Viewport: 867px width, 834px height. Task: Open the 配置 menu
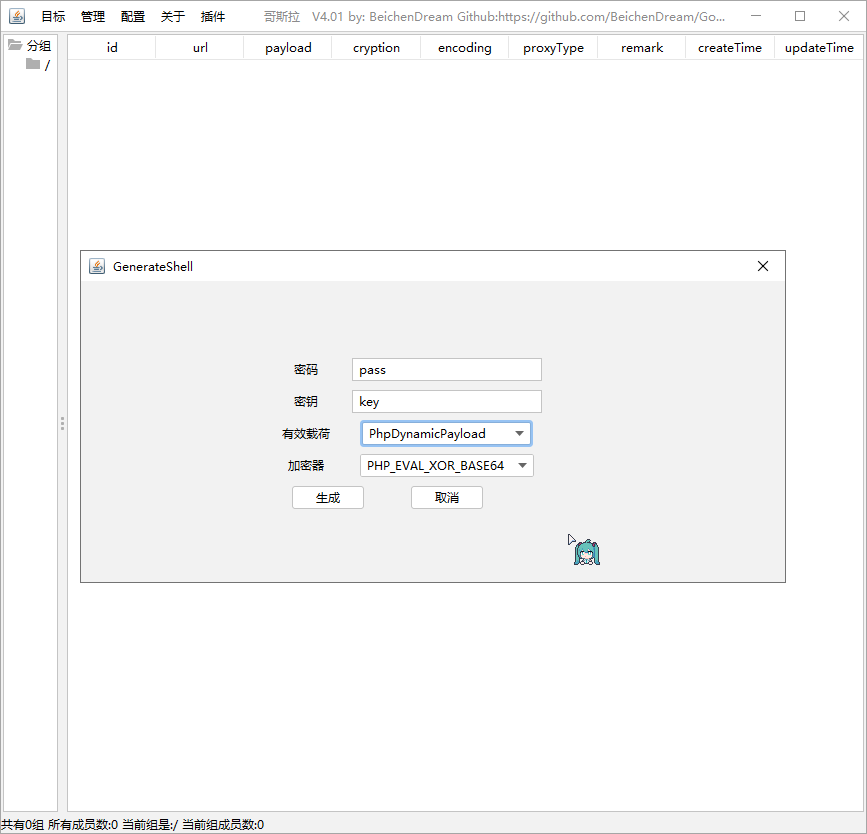coord(132,16)
